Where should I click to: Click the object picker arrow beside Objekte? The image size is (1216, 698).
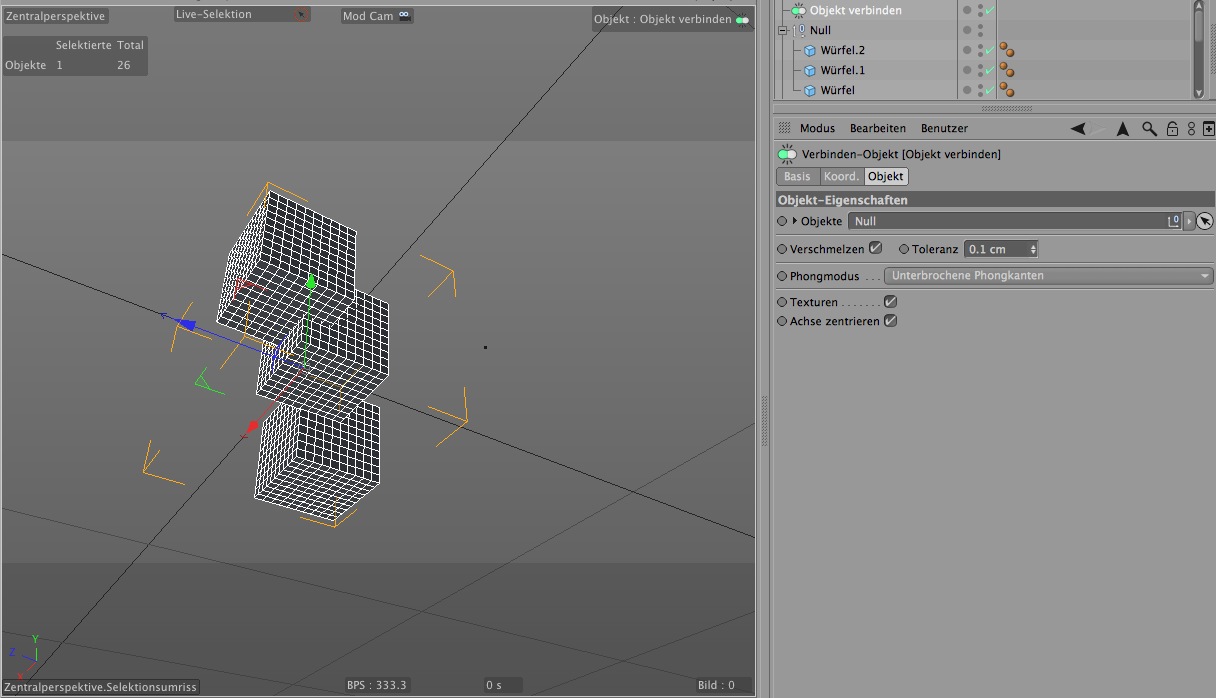(x=1204, y=221)
